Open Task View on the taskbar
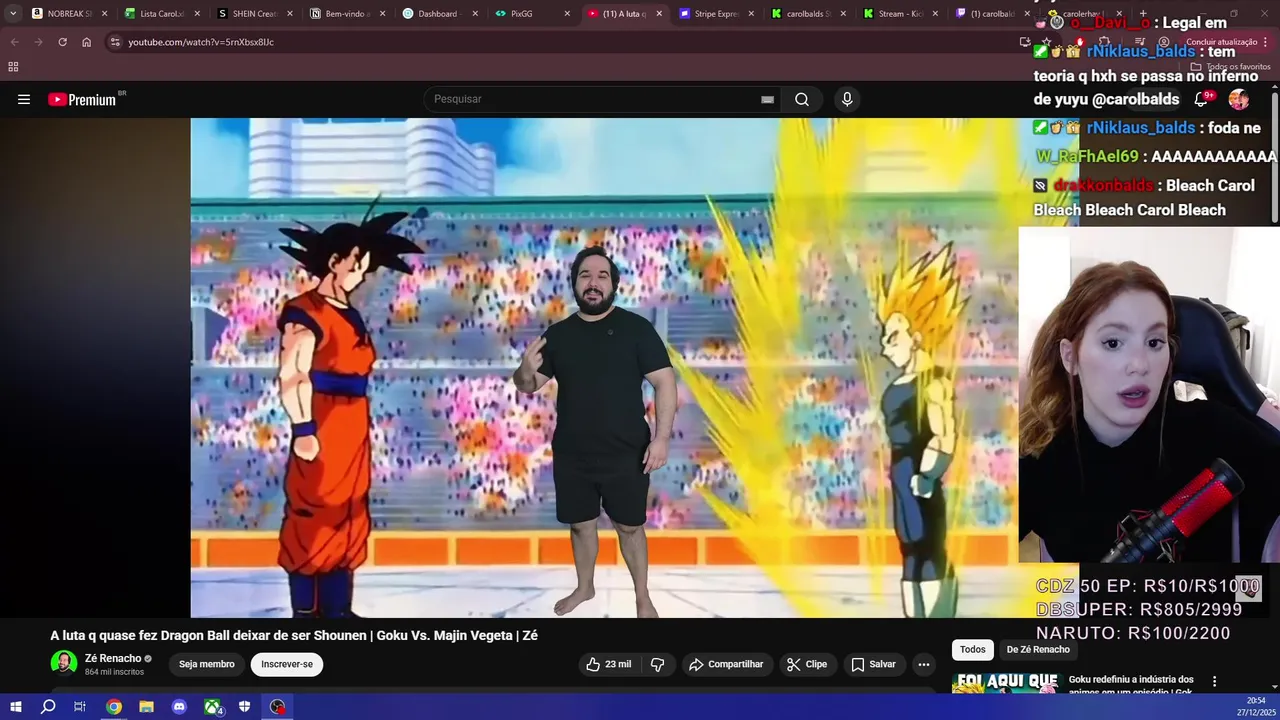Image resolution: width=1280 pixels, height=720 pixels. (80, 707)
